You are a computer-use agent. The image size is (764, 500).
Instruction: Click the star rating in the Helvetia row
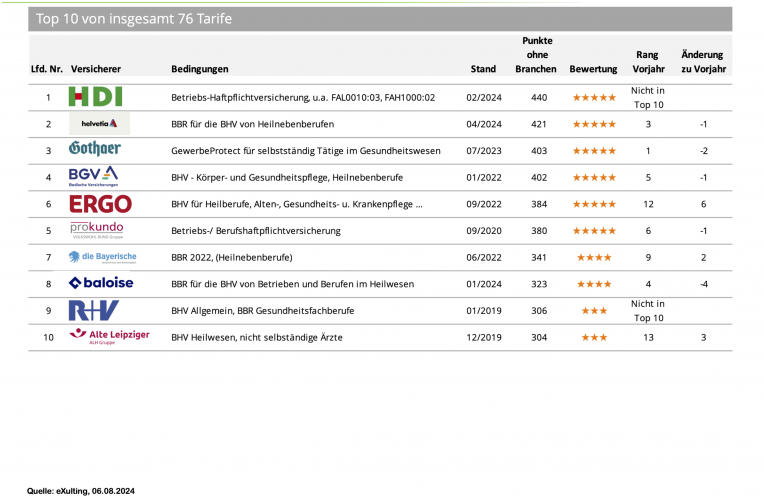594,124
